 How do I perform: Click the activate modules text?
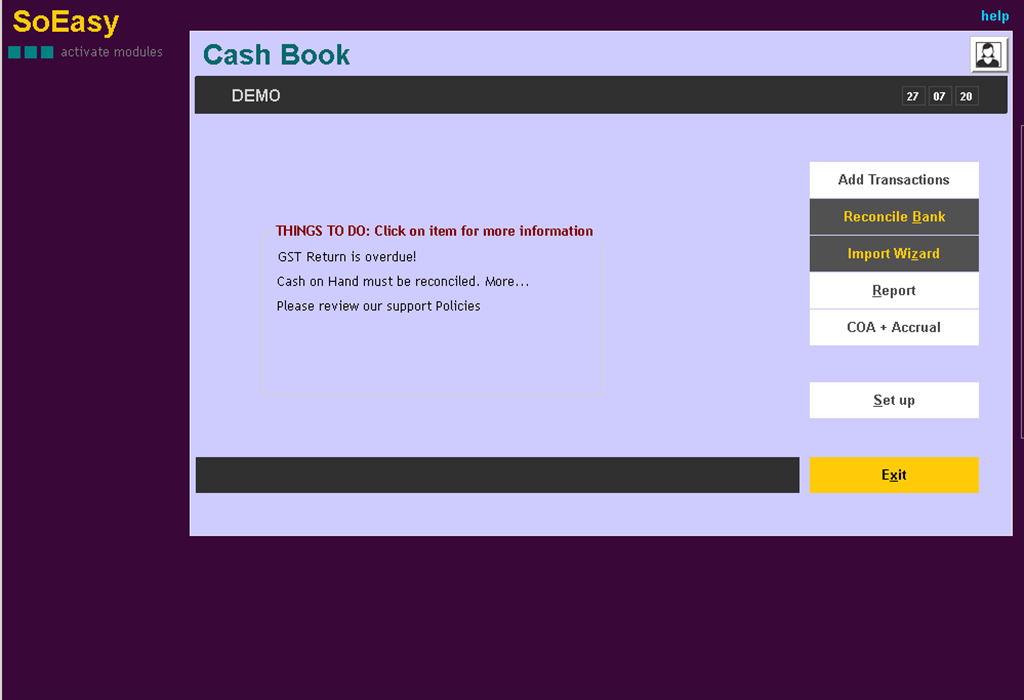(x=112, y=52)
